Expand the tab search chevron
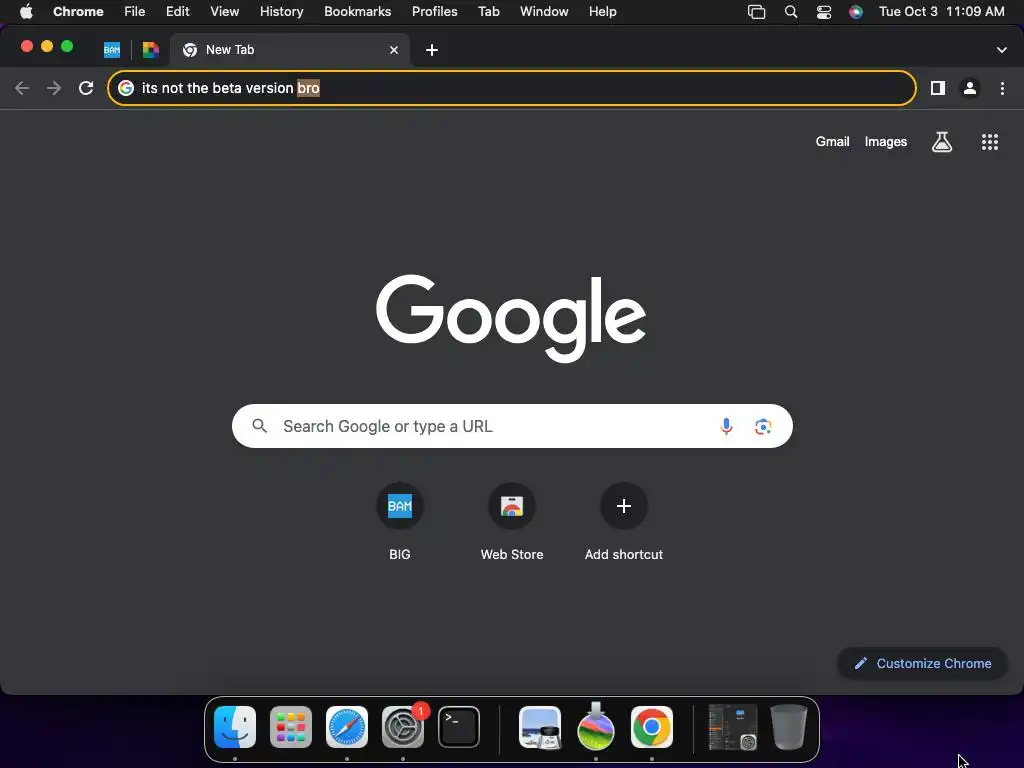The height and width of the screenshot is (768, 1024). tap(1002, 50)
